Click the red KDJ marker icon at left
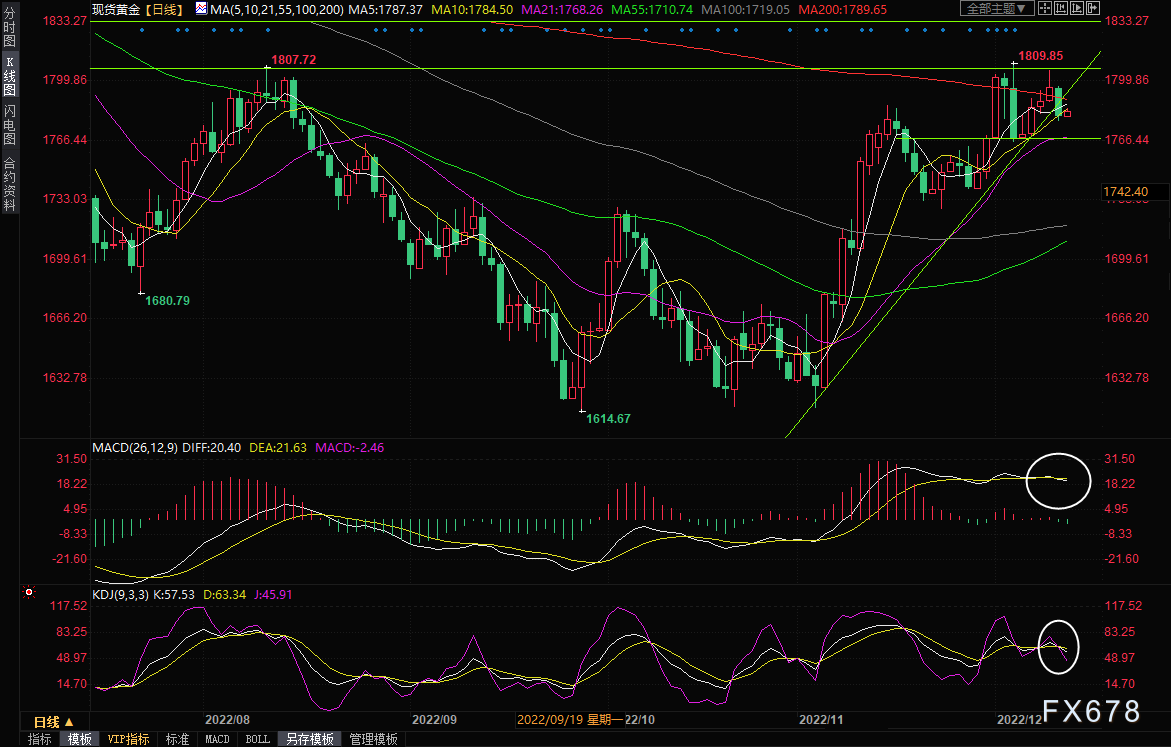Image resolution: width=1171 pixels, height=747 pixels. coord(29,592)
